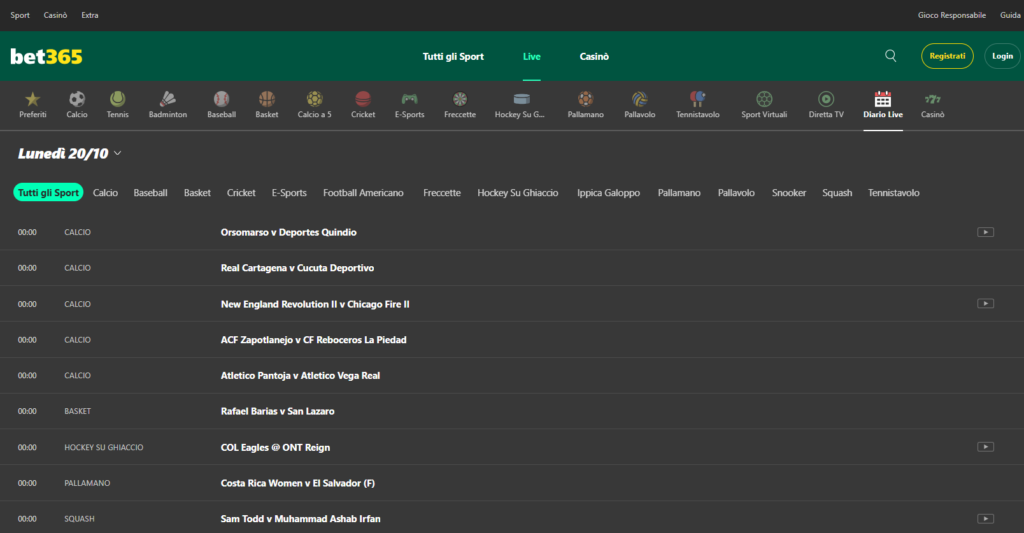Open the E-Sports controller icon
The image size is (1024, 533).
[x=409, y=99]
